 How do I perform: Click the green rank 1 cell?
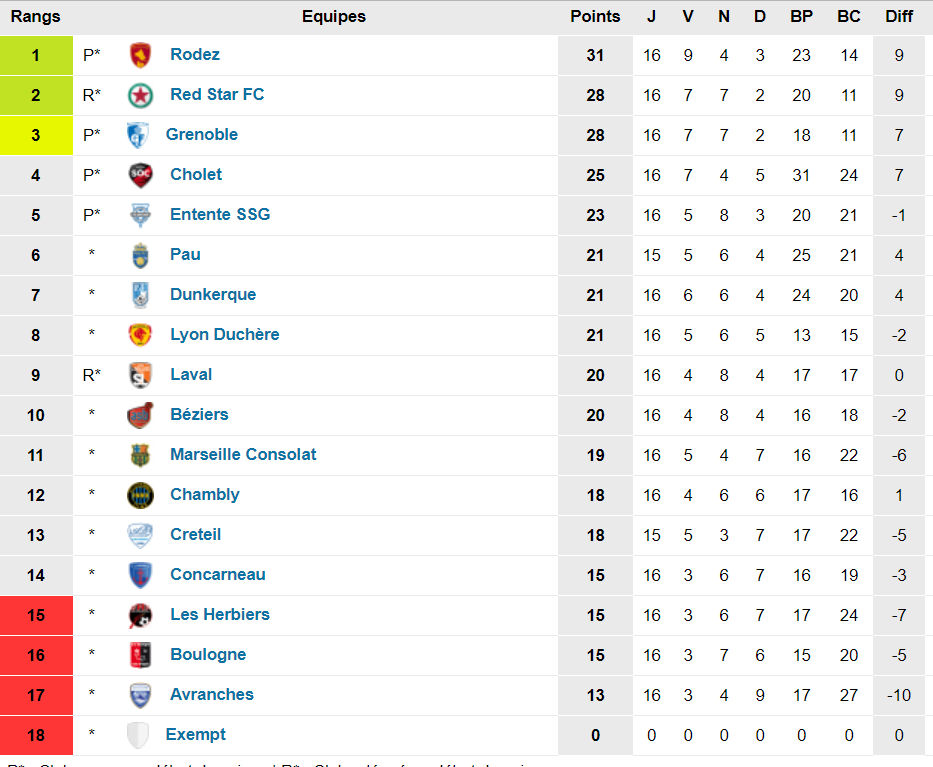pos(36,55)
